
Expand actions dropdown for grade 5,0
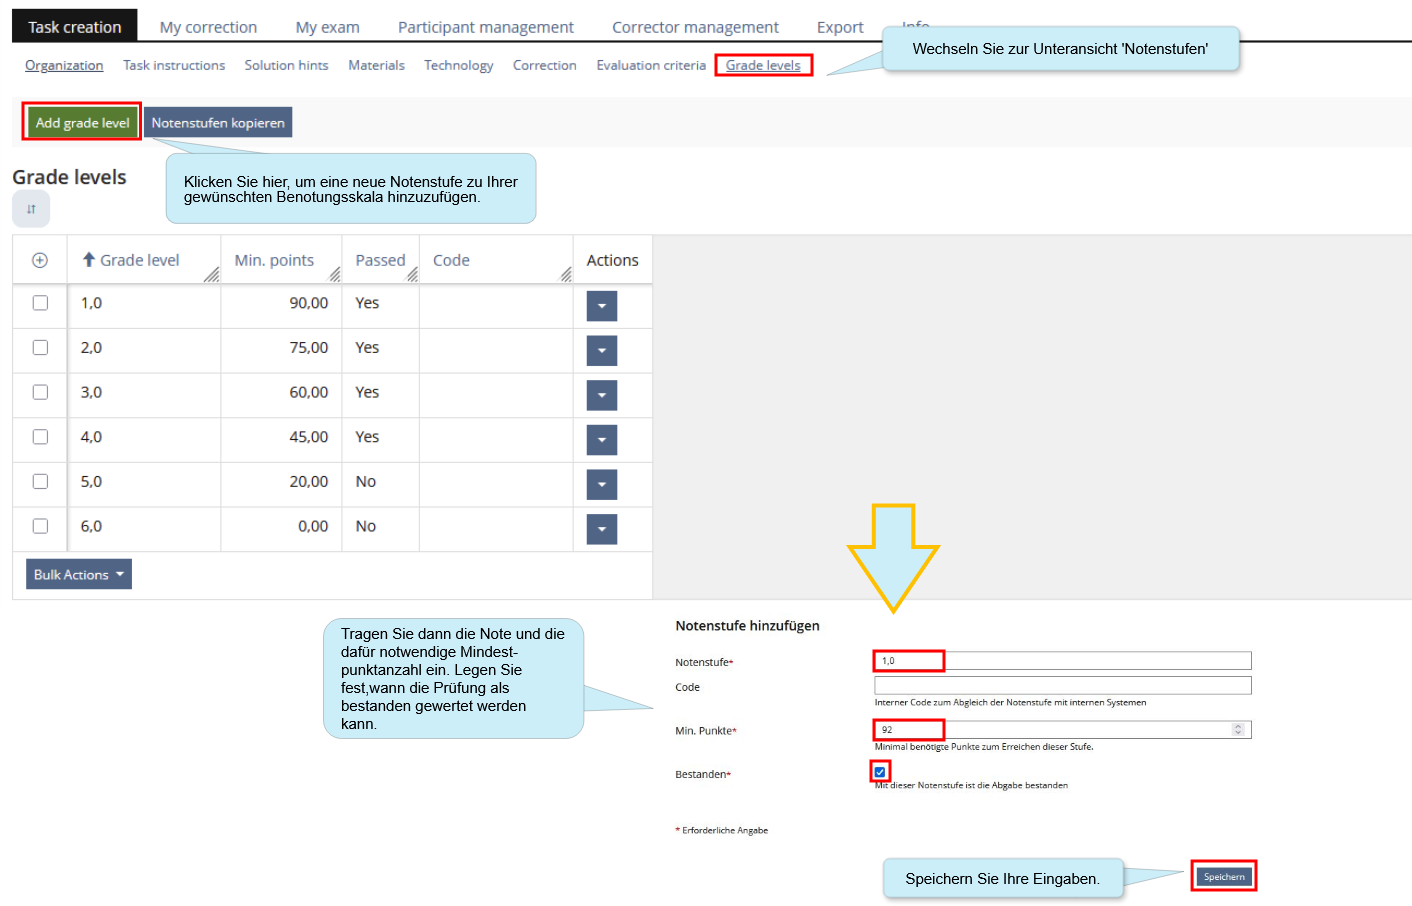coord(601,485)
